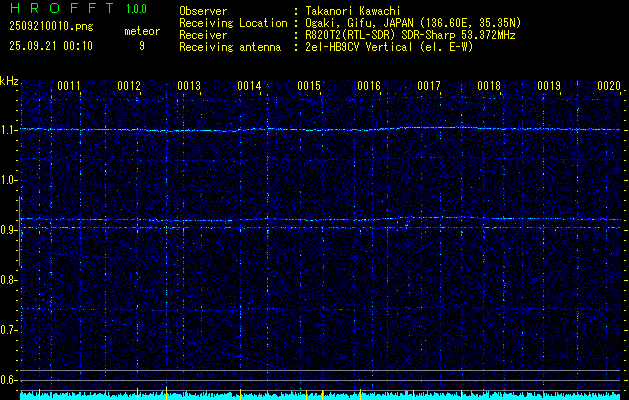The height and width of the screenshot is (400, 629).
Task: Click the 0011 time marker
Action: click(x=69, y=87)
